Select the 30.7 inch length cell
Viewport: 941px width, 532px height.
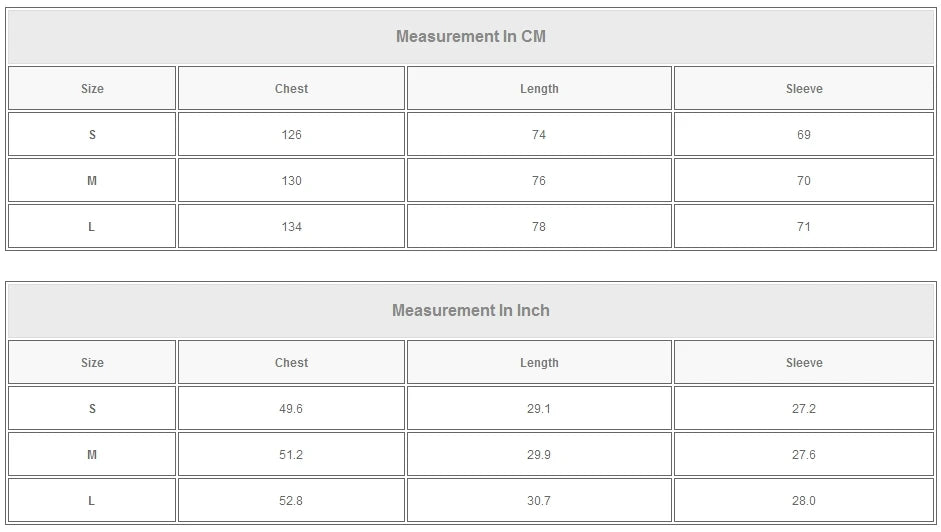[539, 501]
